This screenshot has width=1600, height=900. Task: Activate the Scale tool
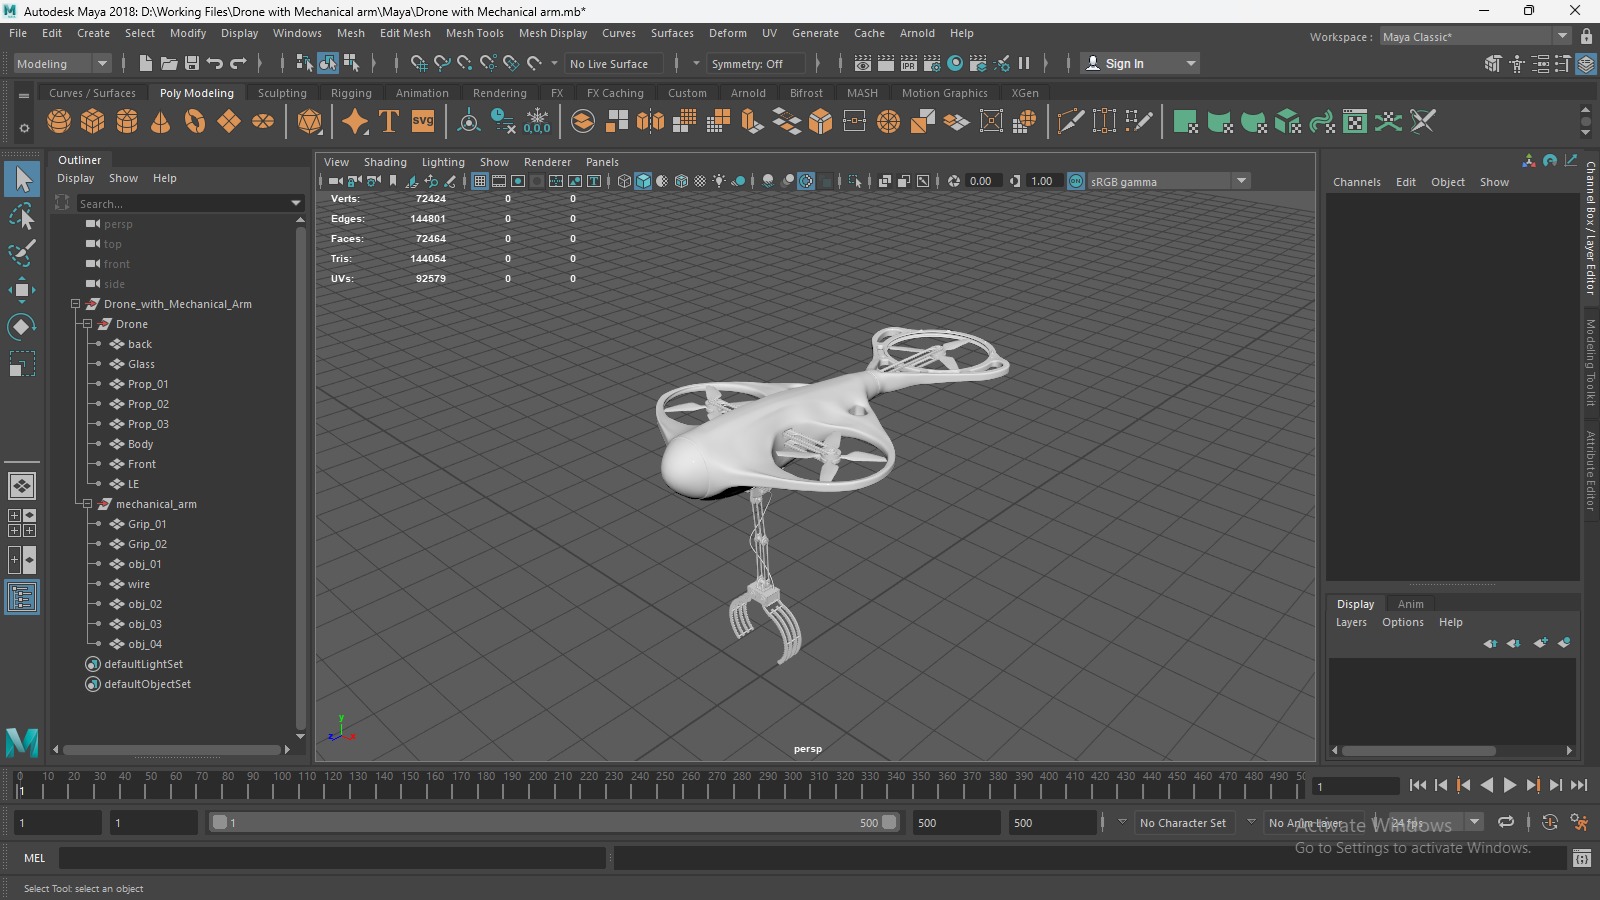(22, 363)
